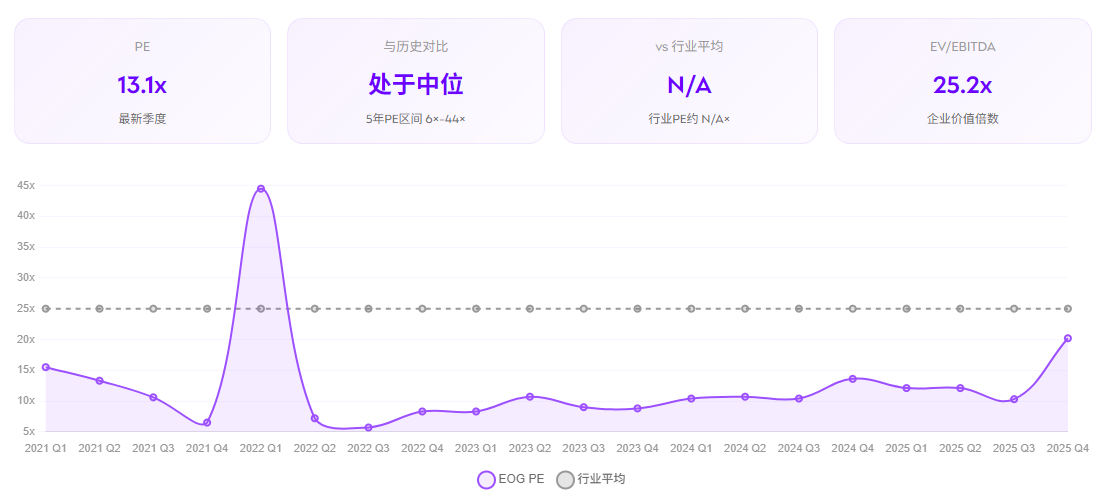This screenshot has height=499, width=1099.
Task: Select the 2023 Q3 EOG PE data point
Action: 584,407
